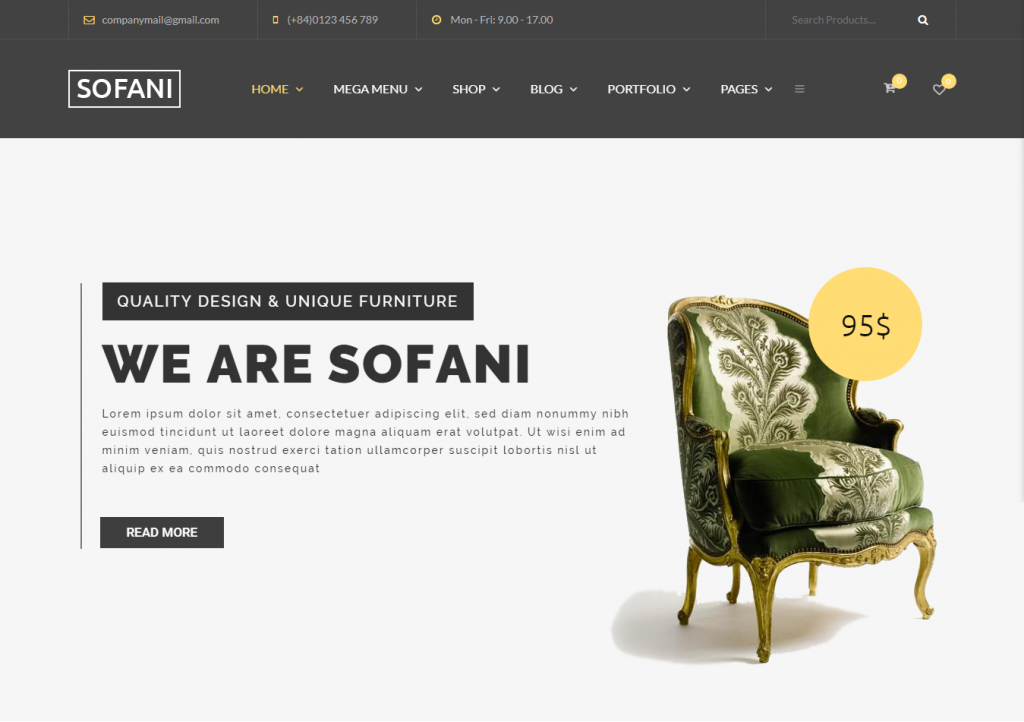
Task: Open the wishlist heart icon
Action: (x=938, y=89)
